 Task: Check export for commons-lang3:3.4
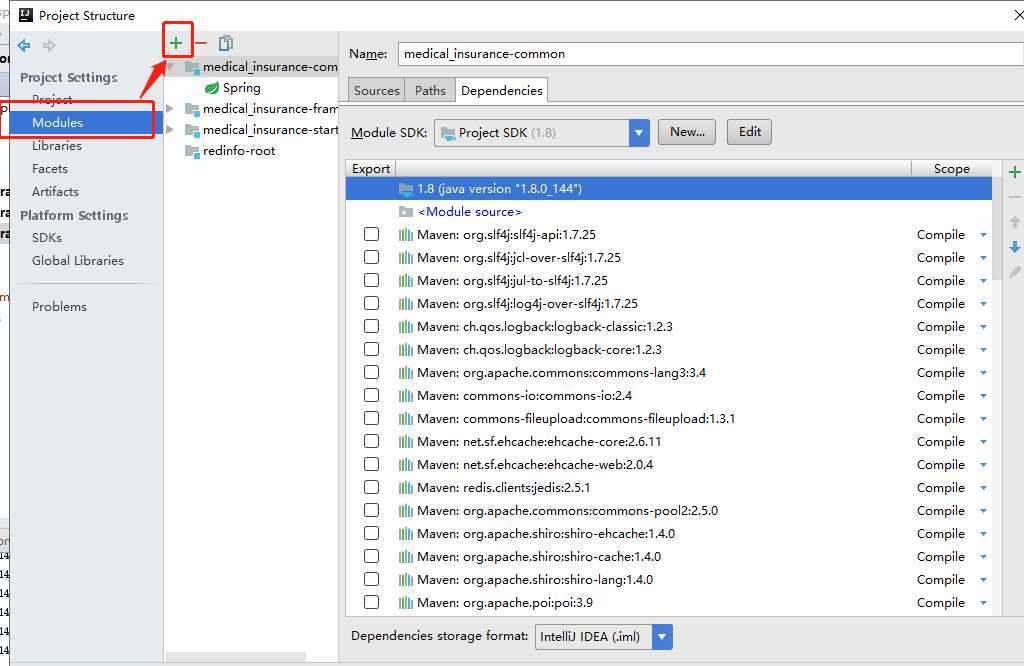(372, 372)
